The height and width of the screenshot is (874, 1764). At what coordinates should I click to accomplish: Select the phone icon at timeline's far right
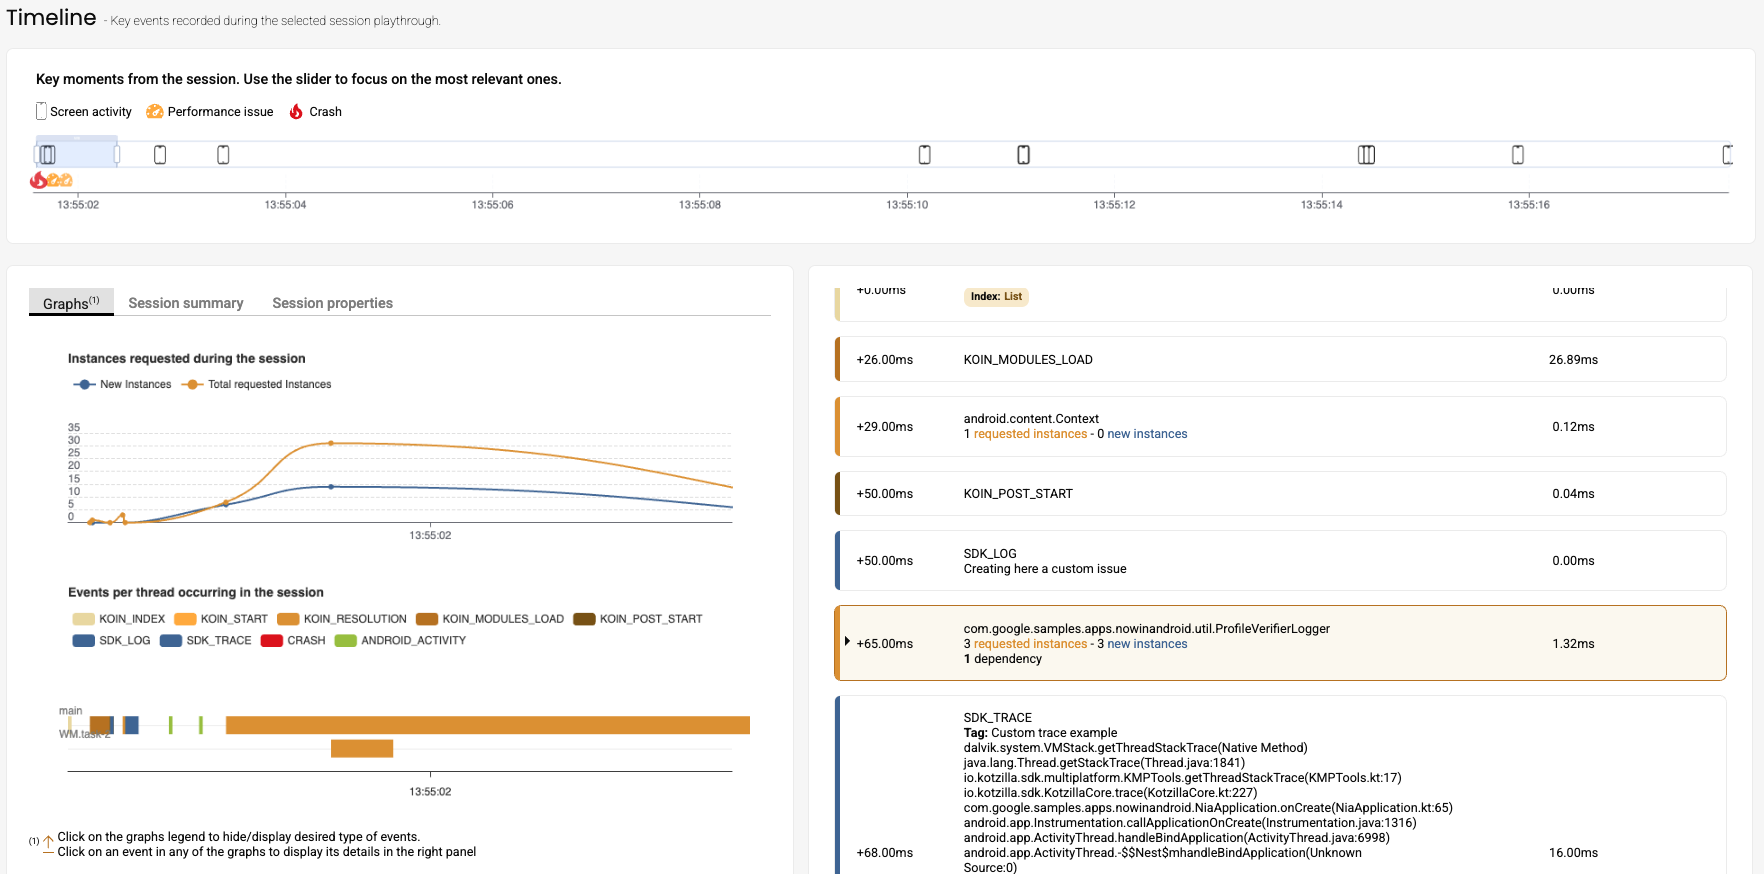(1727, 155)
